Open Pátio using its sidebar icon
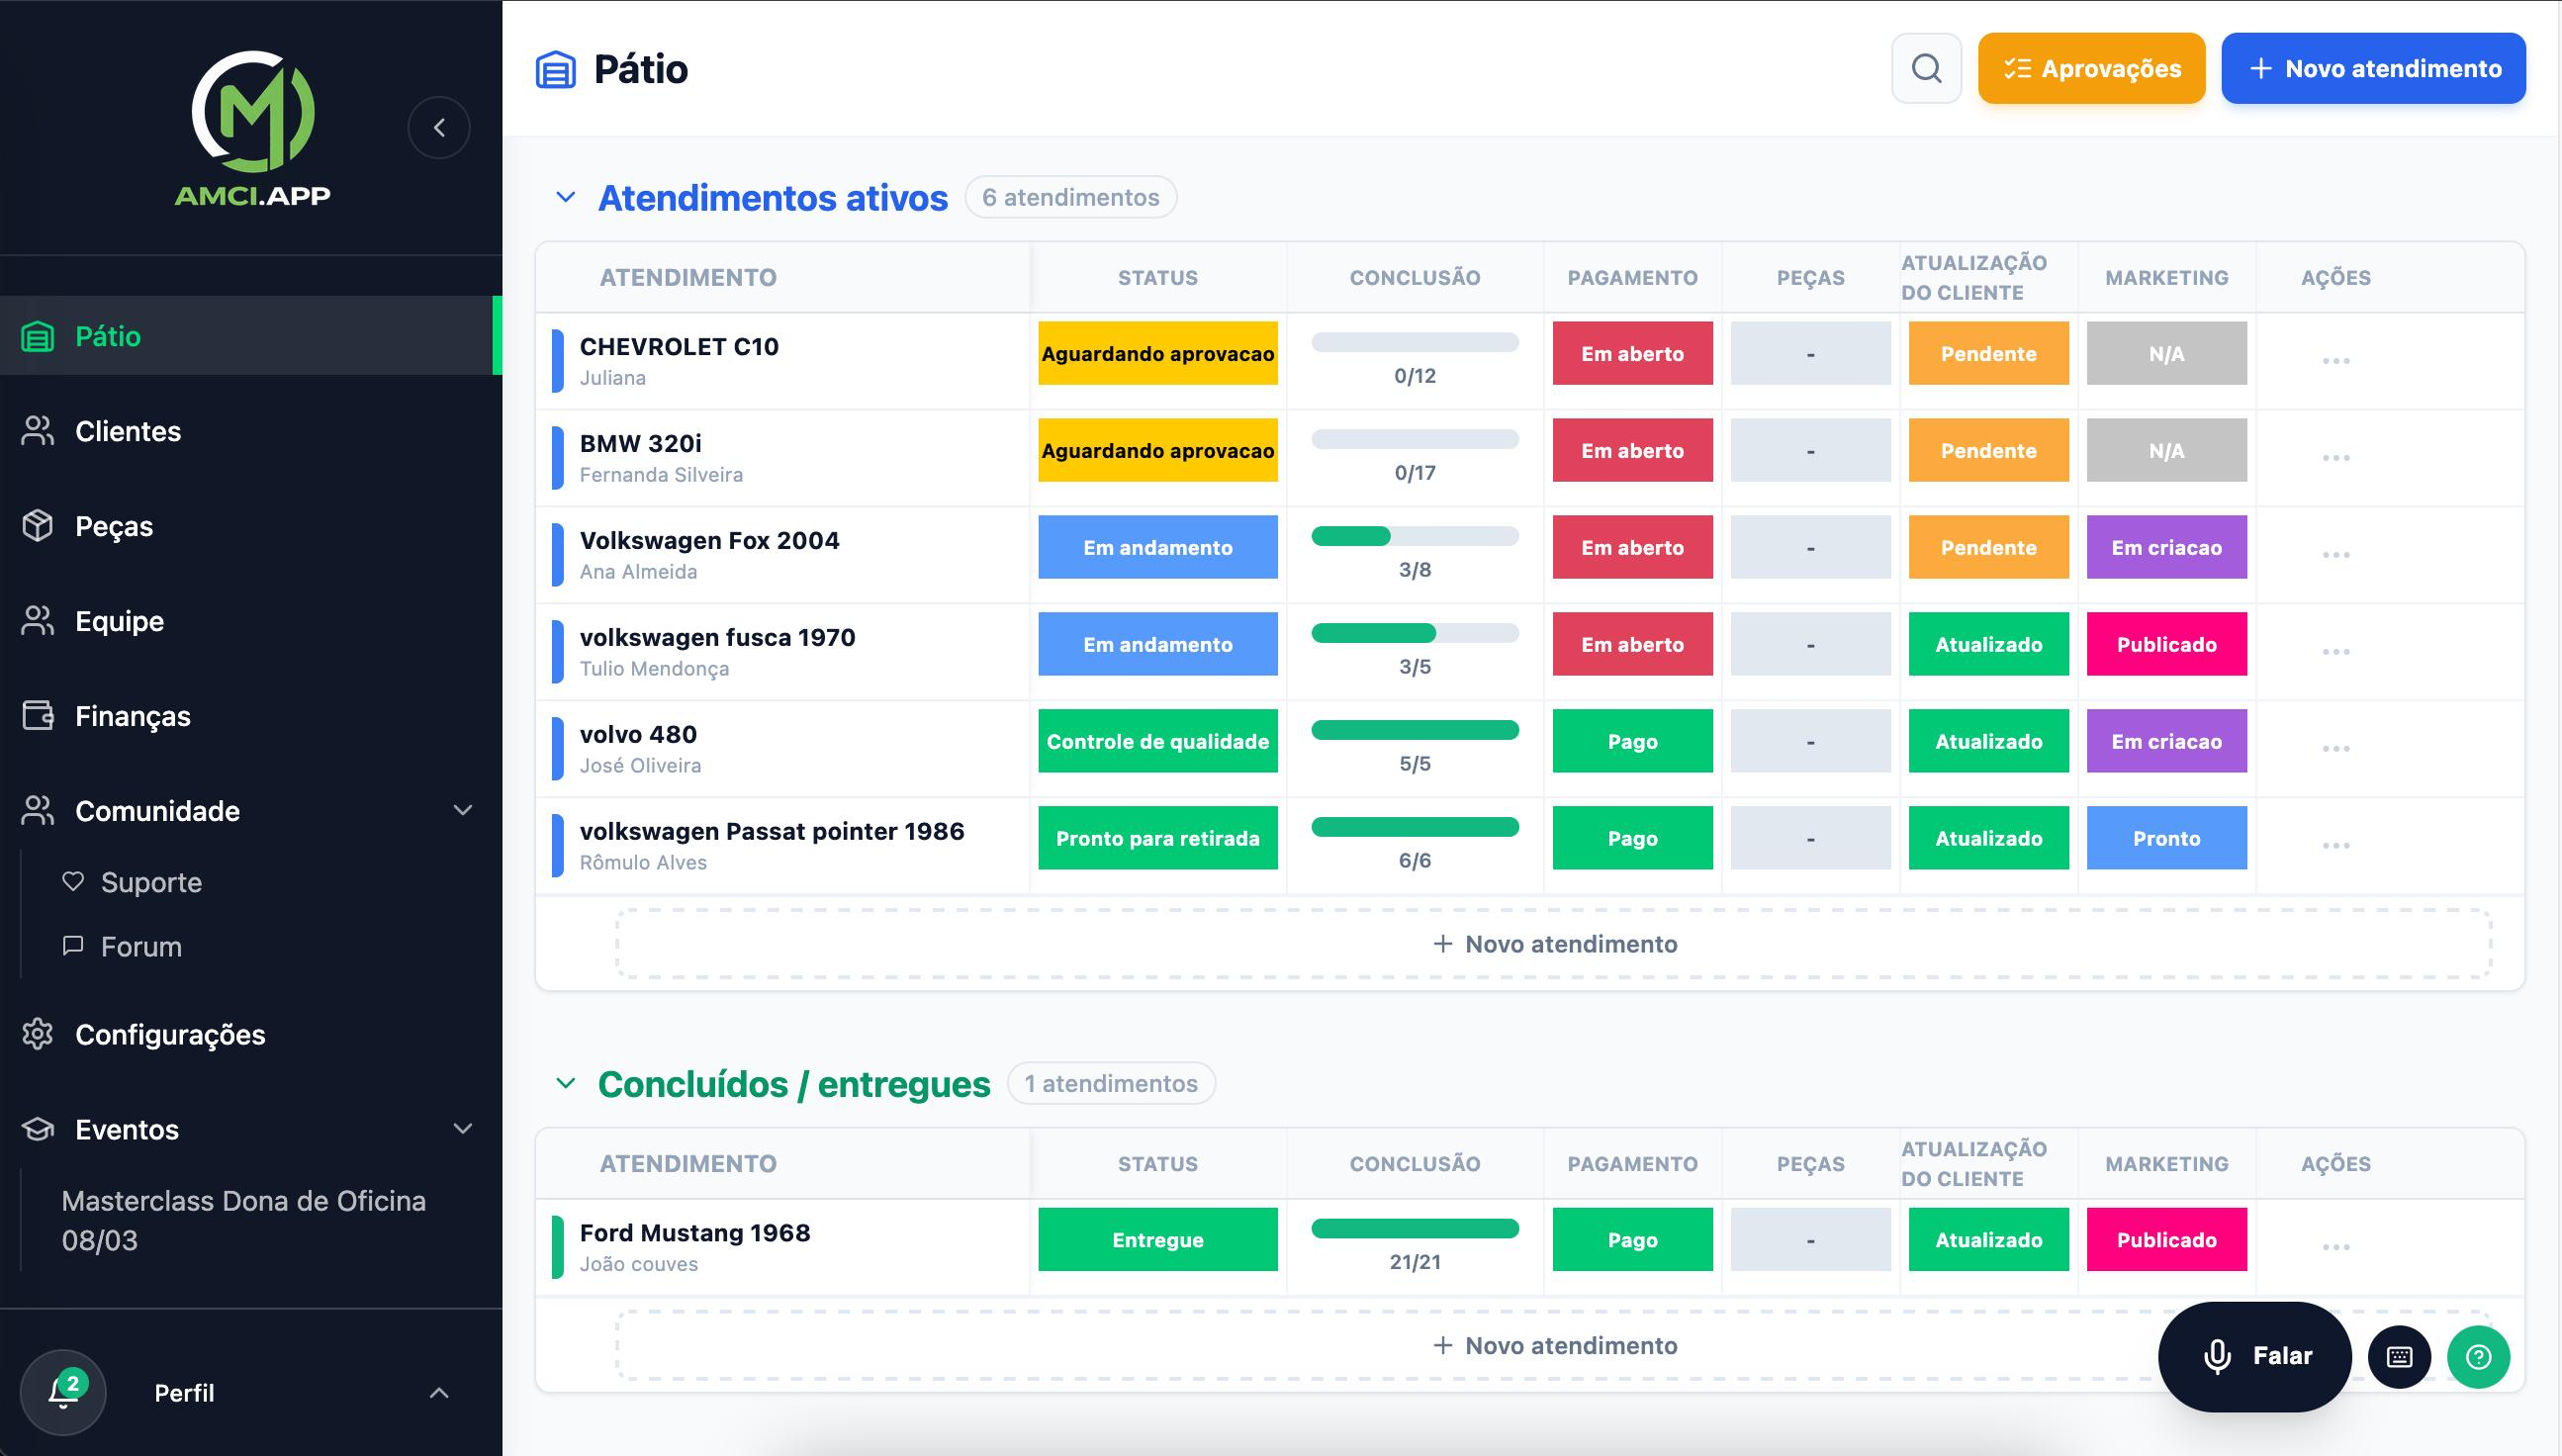The image size is (2562, 1456). coord(38,337)
